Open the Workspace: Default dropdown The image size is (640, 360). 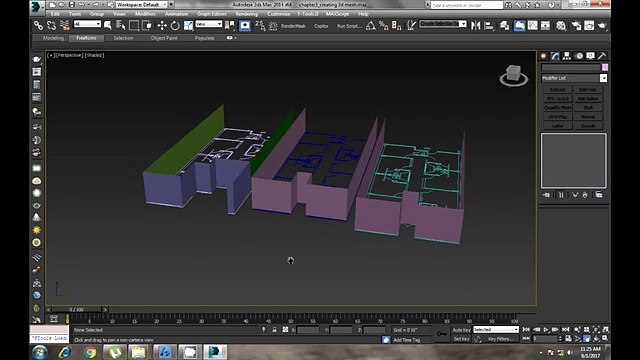[x=142, y=4]
